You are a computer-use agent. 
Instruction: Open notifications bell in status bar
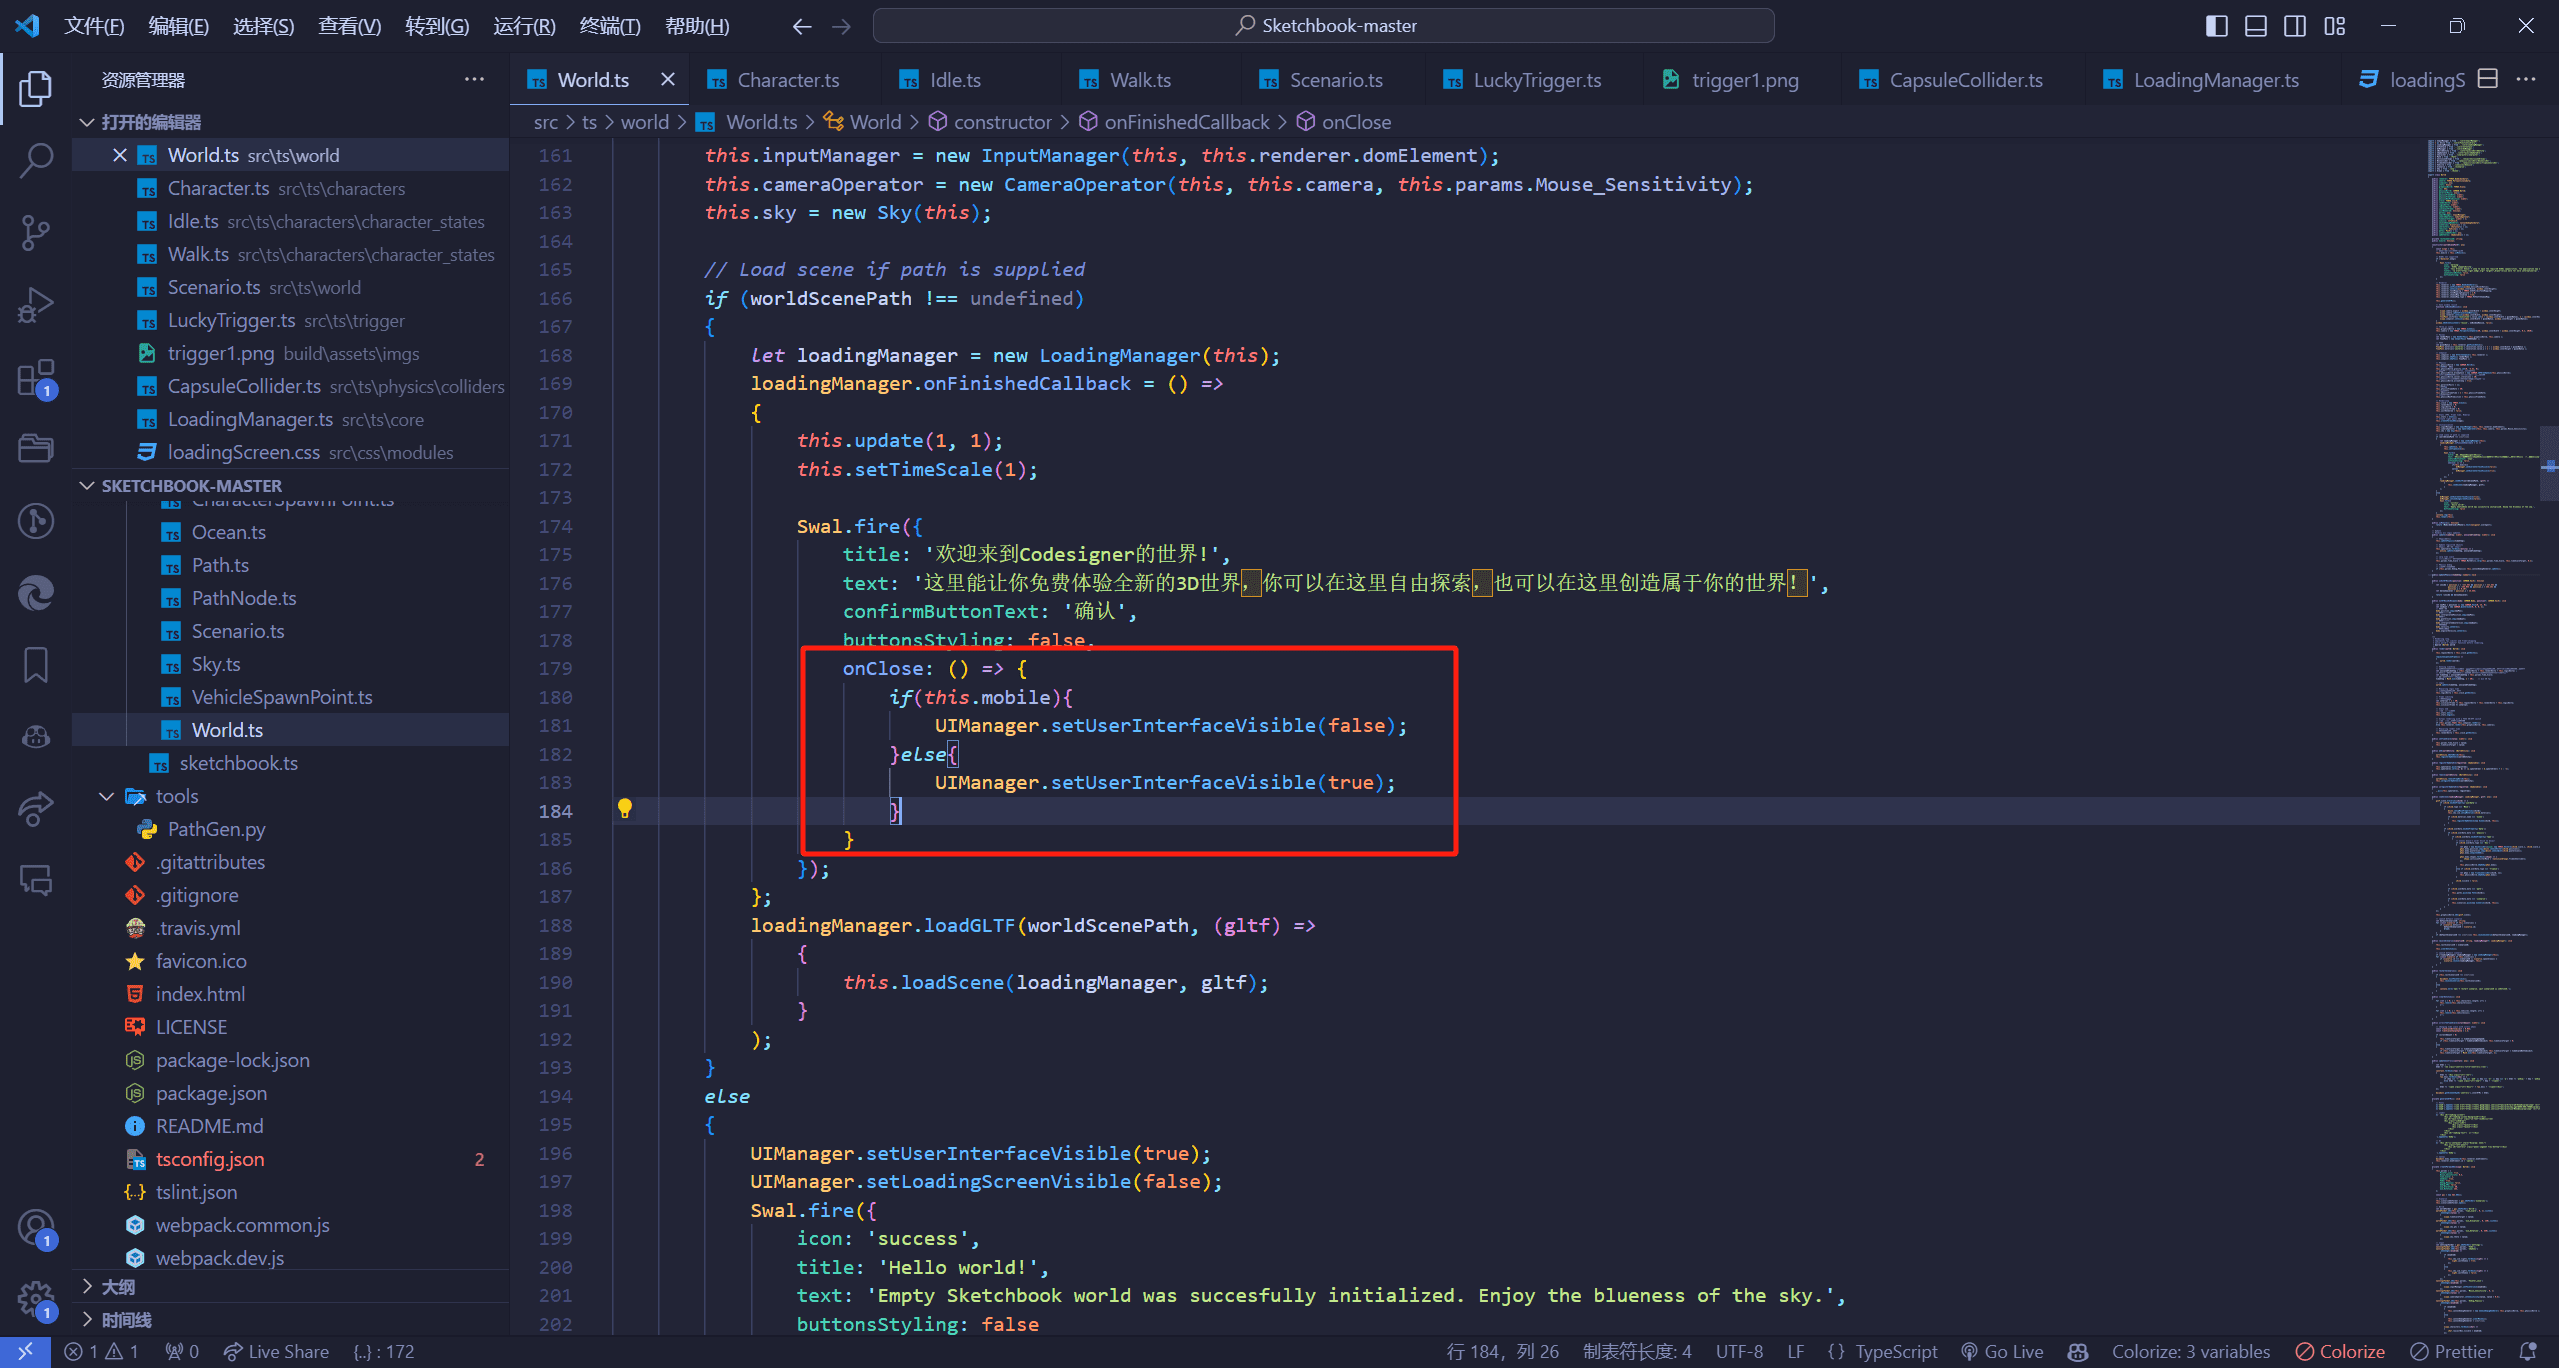[x=2528, y=1352]
